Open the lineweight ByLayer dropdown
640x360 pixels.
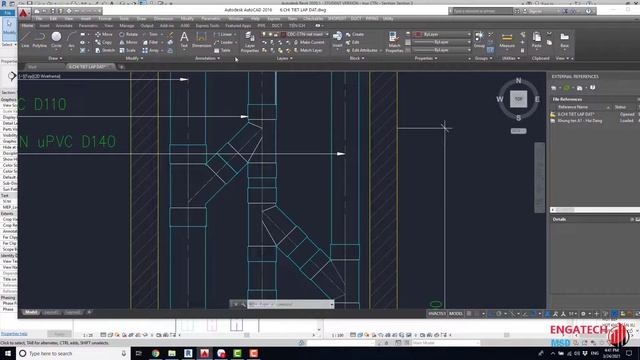point(443,42)
